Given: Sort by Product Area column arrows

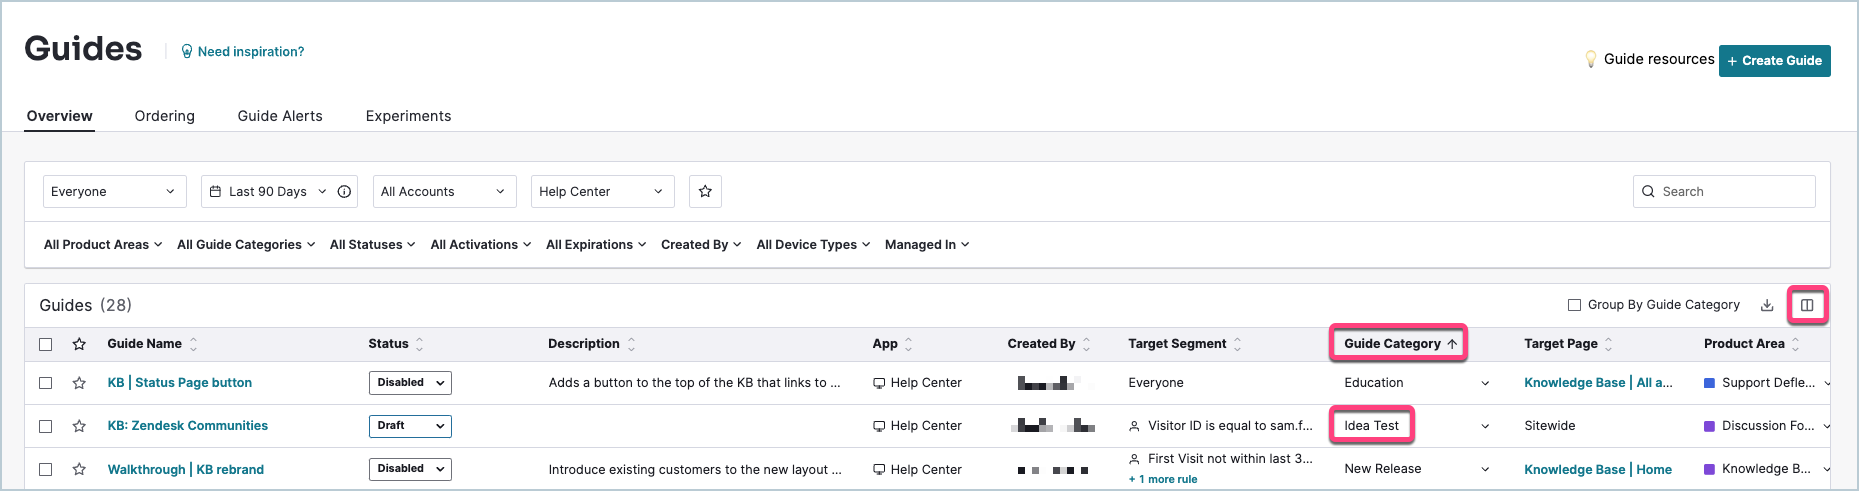Looking at the screenshot, I should (x=1796, y=344).
